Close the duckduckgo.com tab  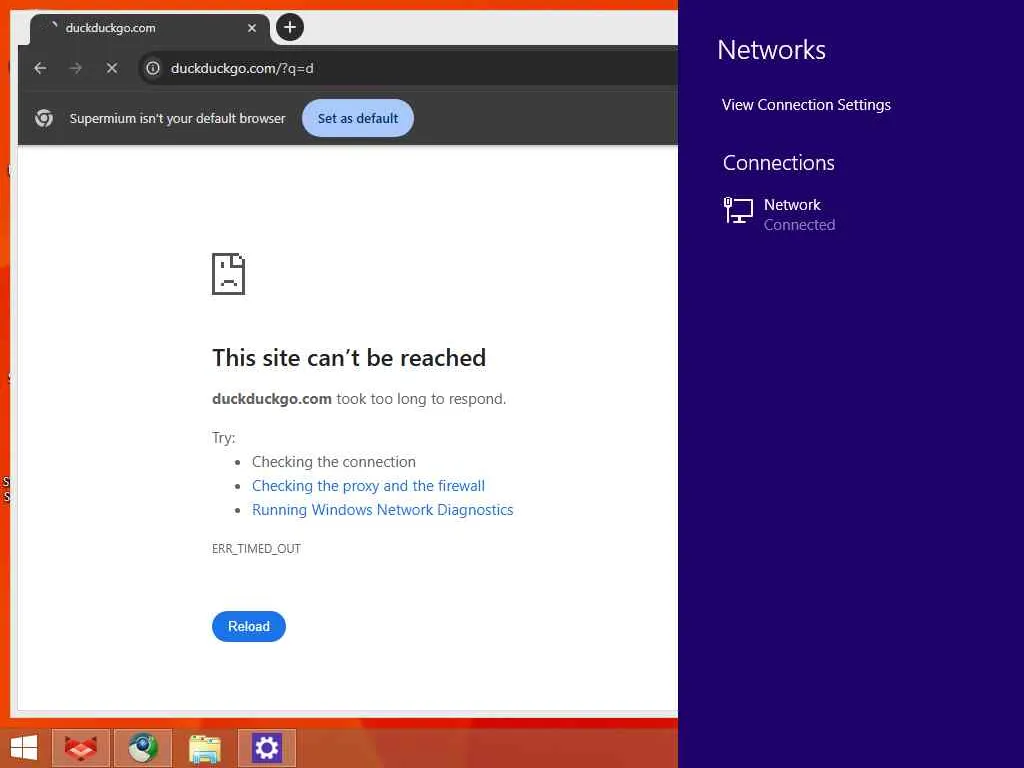coord(252,28)
